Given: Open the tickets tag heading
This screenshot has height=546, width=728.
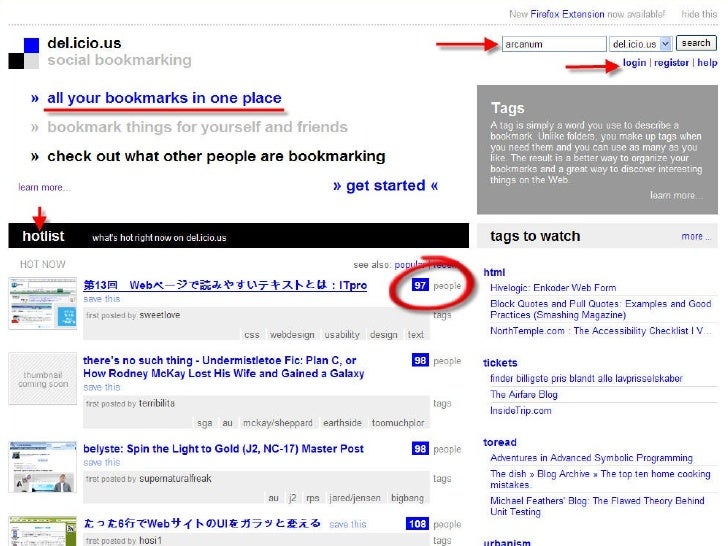Looking at the screenshot, I should click(500, 363).
